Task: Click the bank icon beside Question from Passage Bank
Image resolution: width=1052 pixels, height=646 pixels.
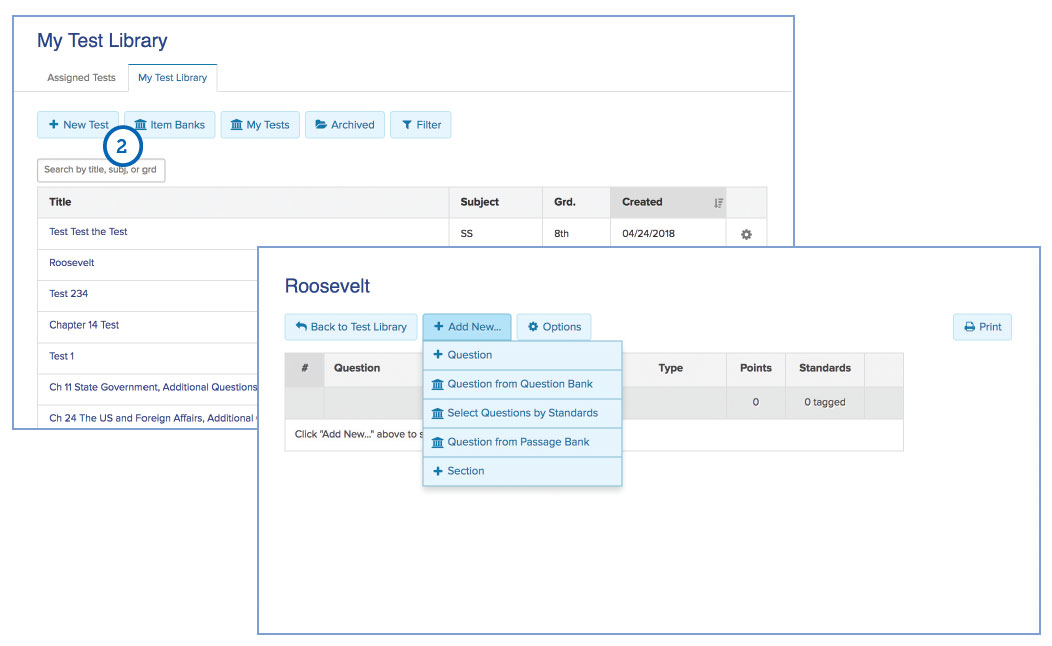Action: (437, 442)
